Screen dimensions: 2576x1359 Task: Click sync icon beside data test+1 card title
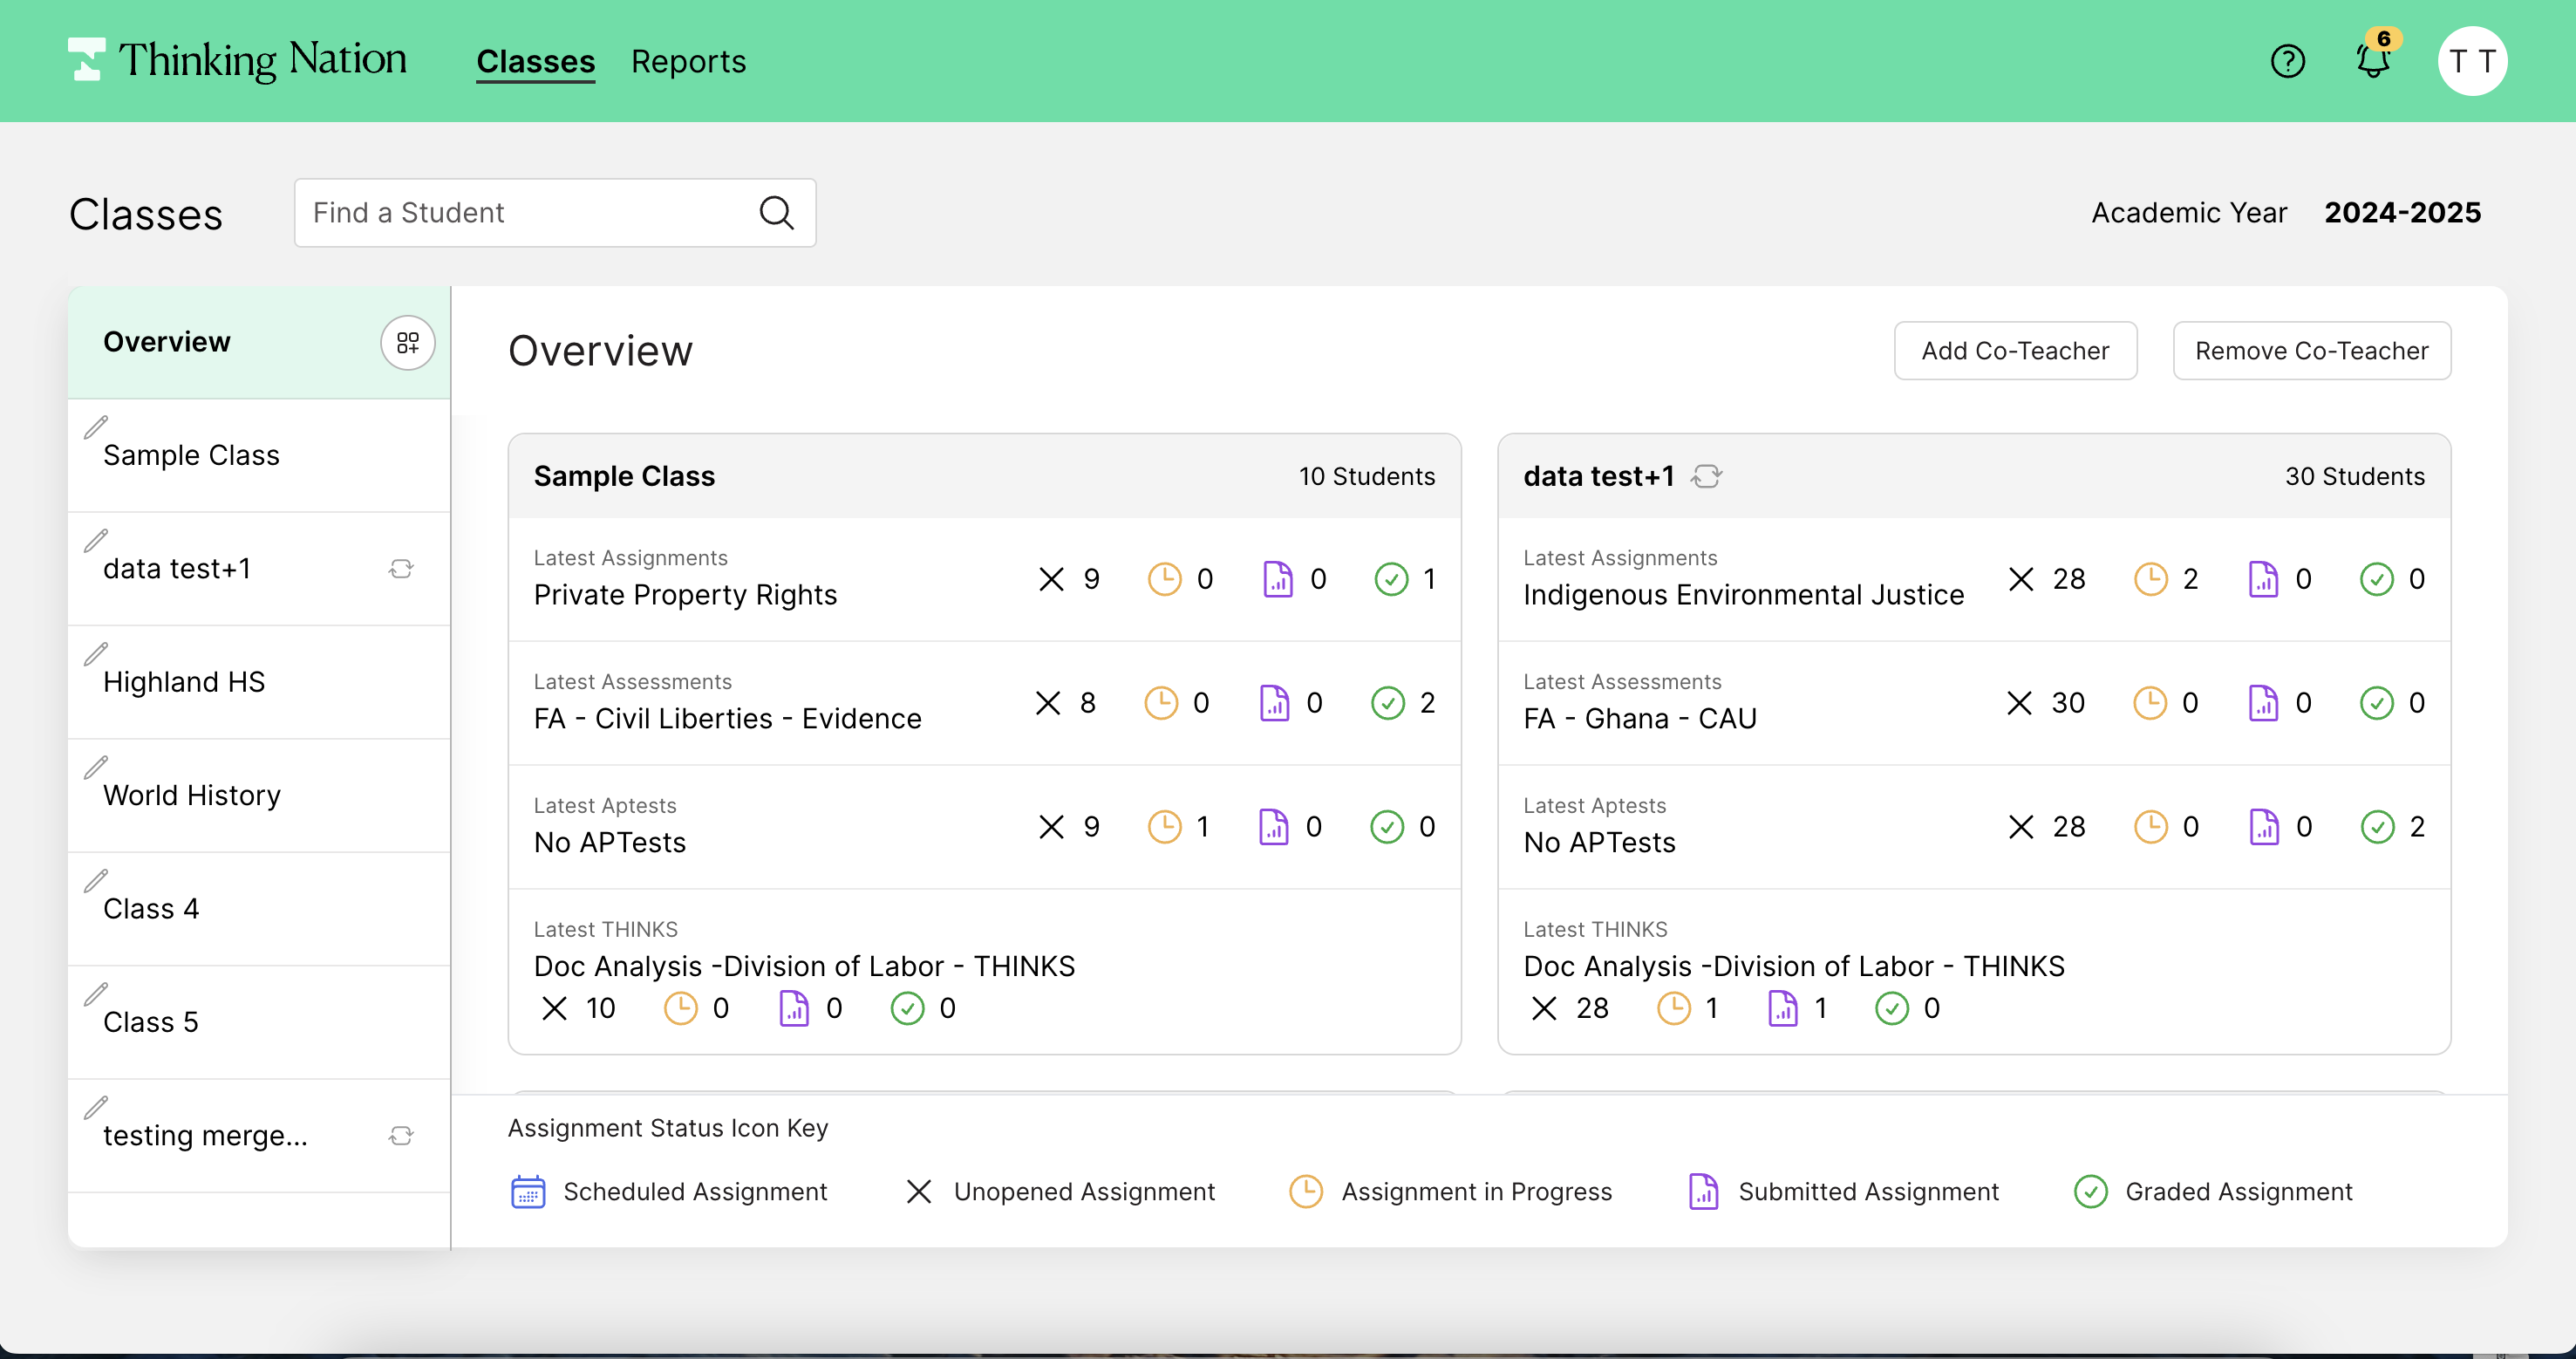click(x=1707, y=476)
